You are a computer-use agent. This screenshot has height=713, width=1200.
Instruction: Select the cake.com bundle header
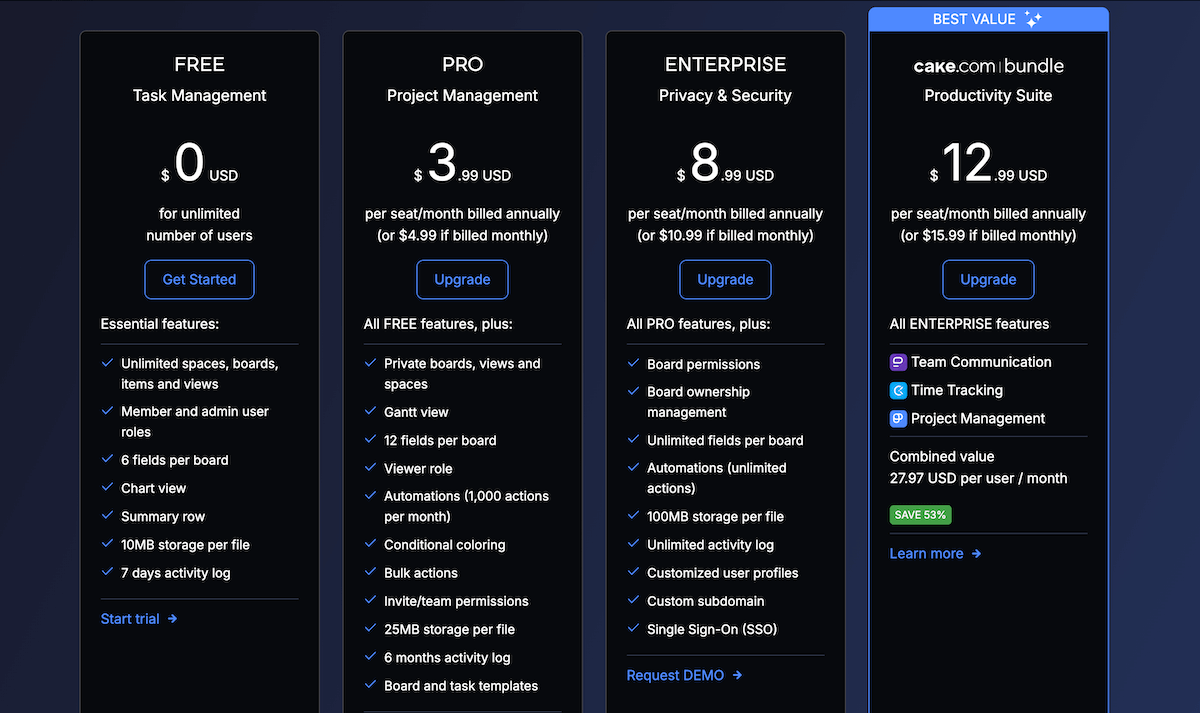click(988, 66)
